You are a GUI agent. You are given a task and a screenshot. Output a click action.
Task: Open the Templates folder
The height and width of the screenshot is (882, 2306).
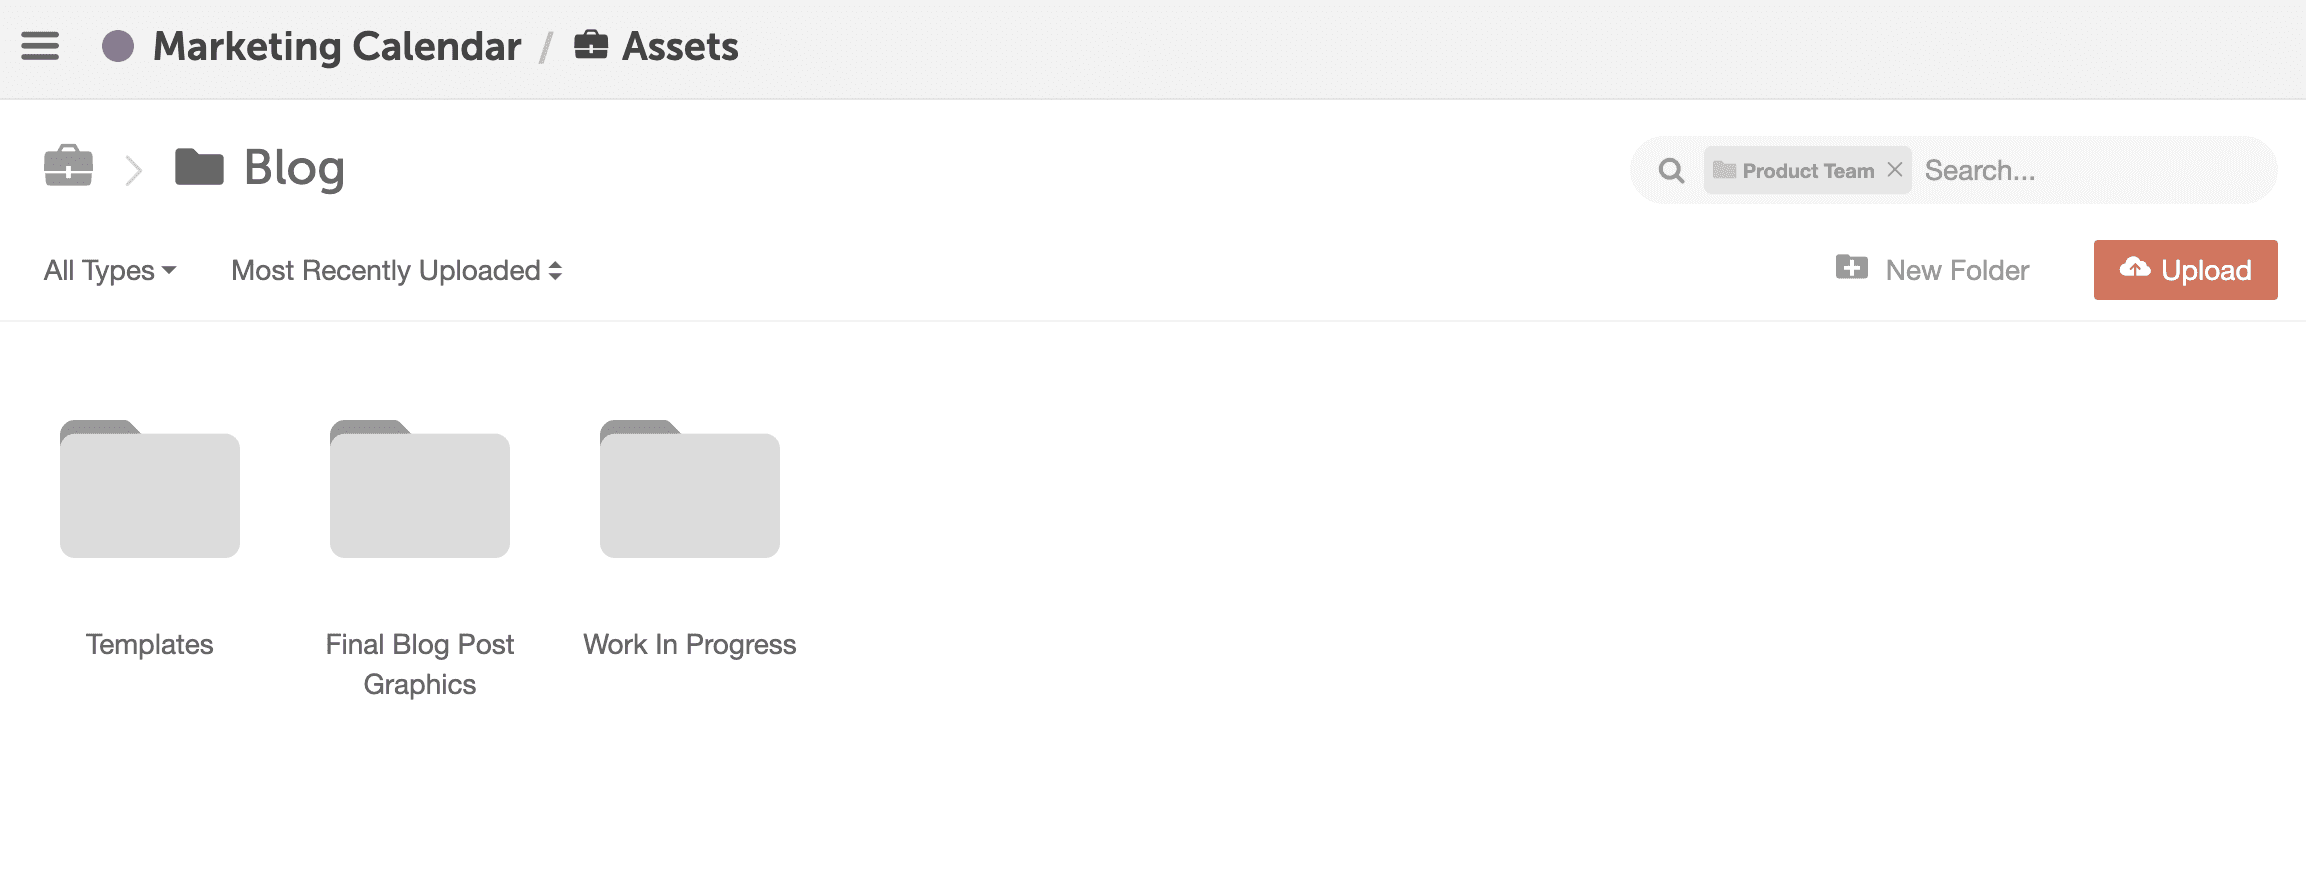tap(150, 490)
